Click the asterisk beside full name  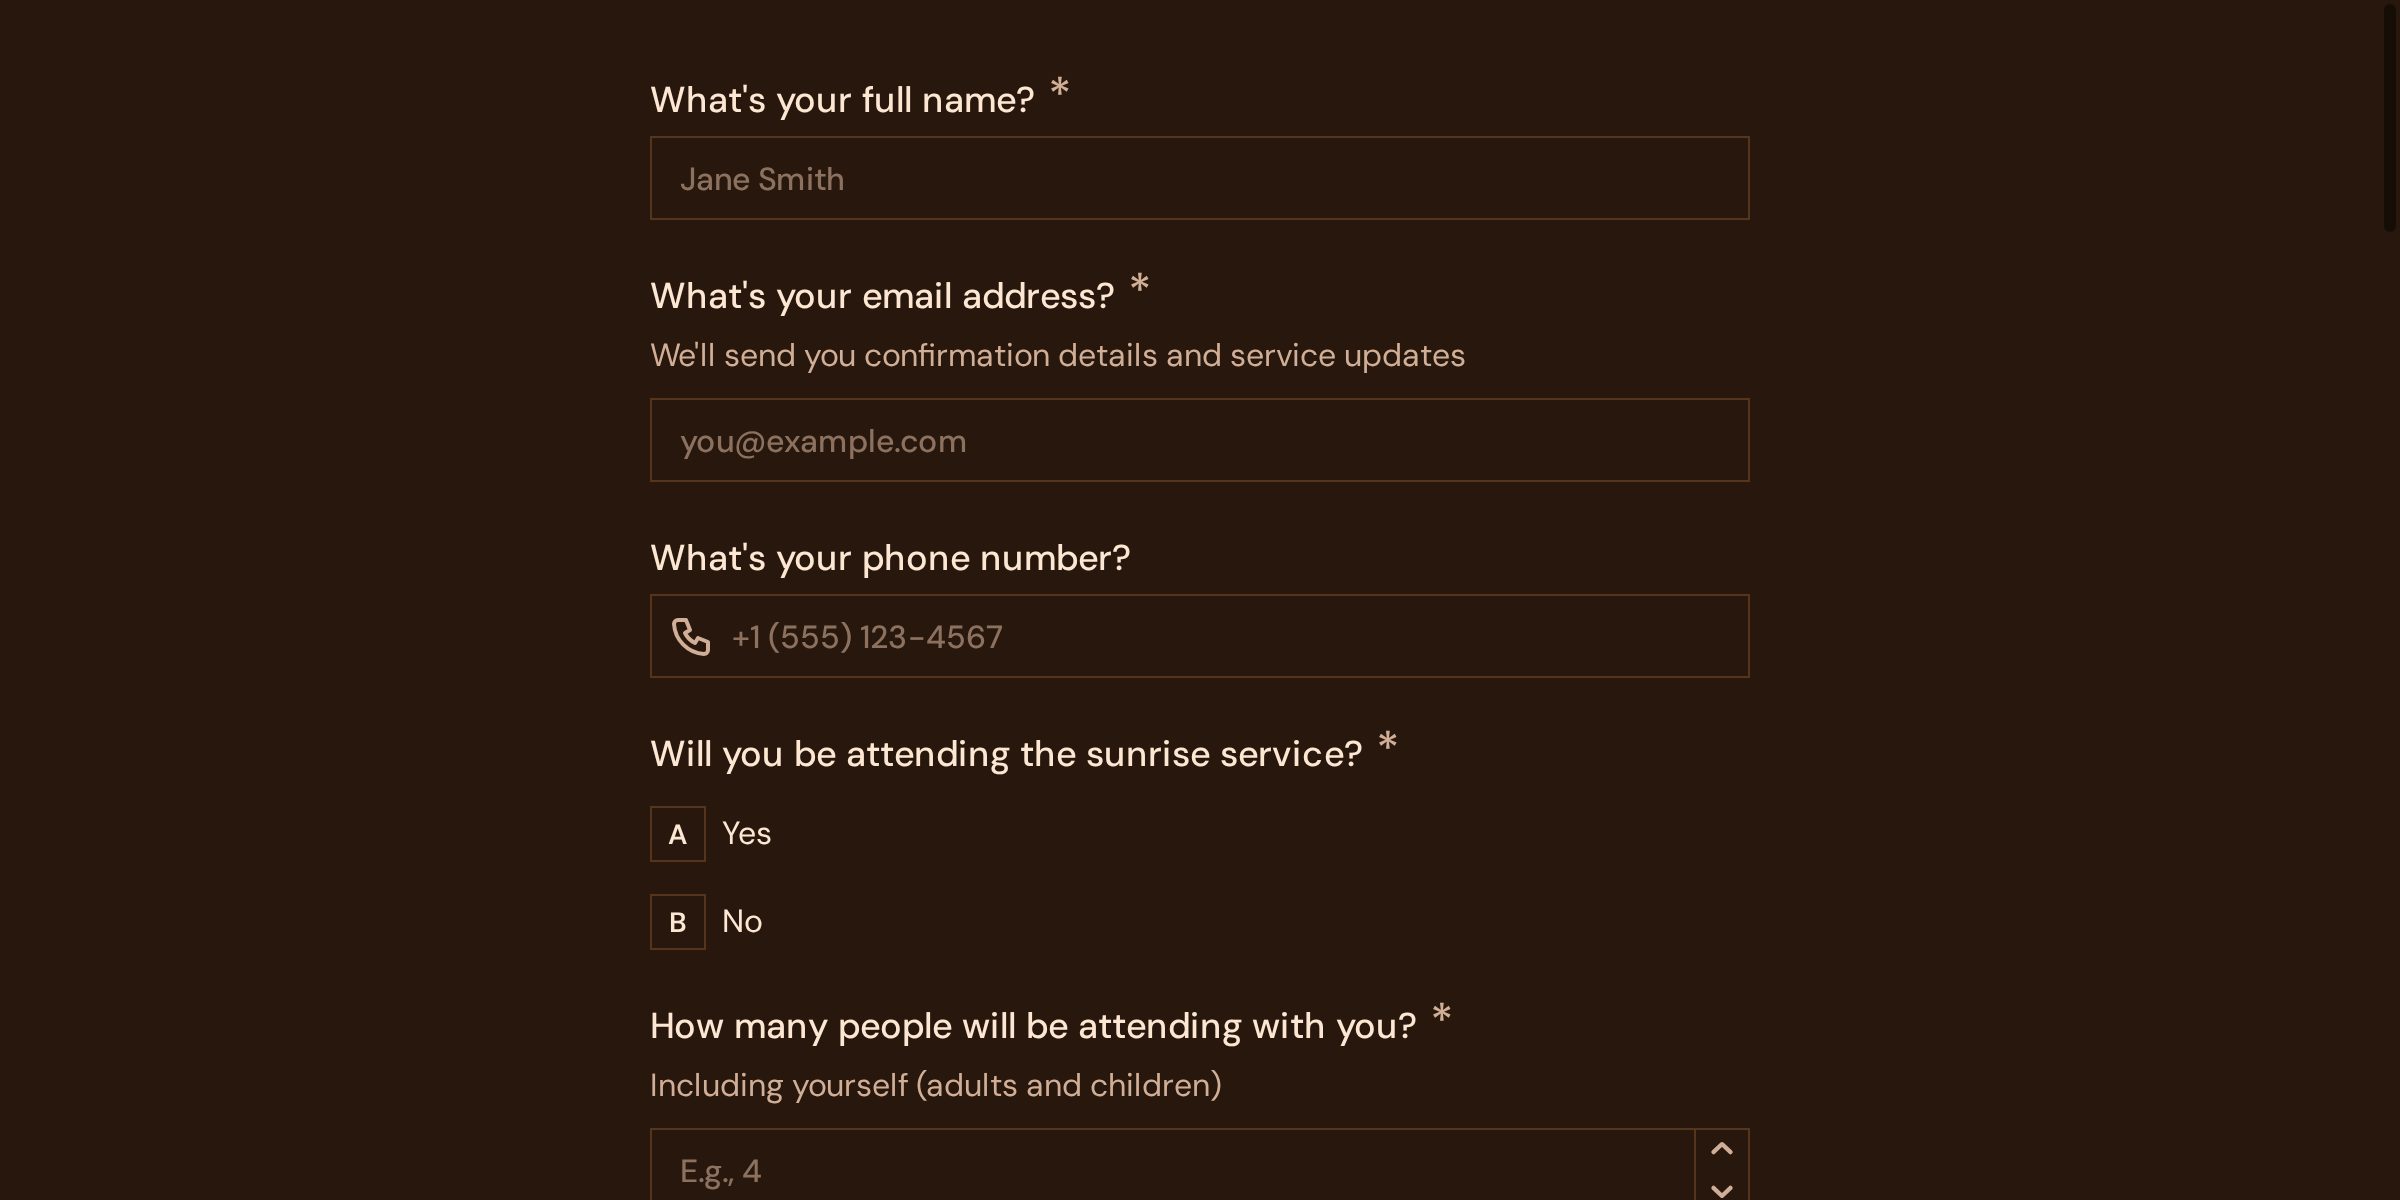(x=1060, y=90)
